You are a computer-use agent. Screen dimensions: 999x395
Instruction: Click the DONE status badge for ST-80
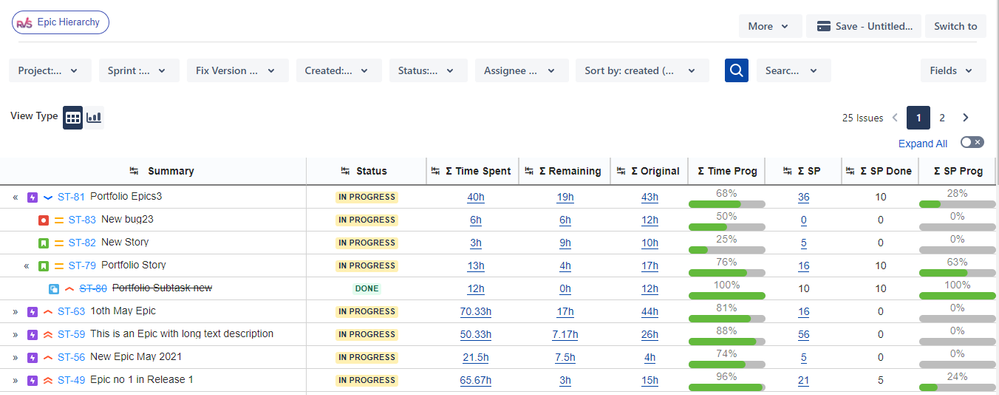[x=367, y=289]
